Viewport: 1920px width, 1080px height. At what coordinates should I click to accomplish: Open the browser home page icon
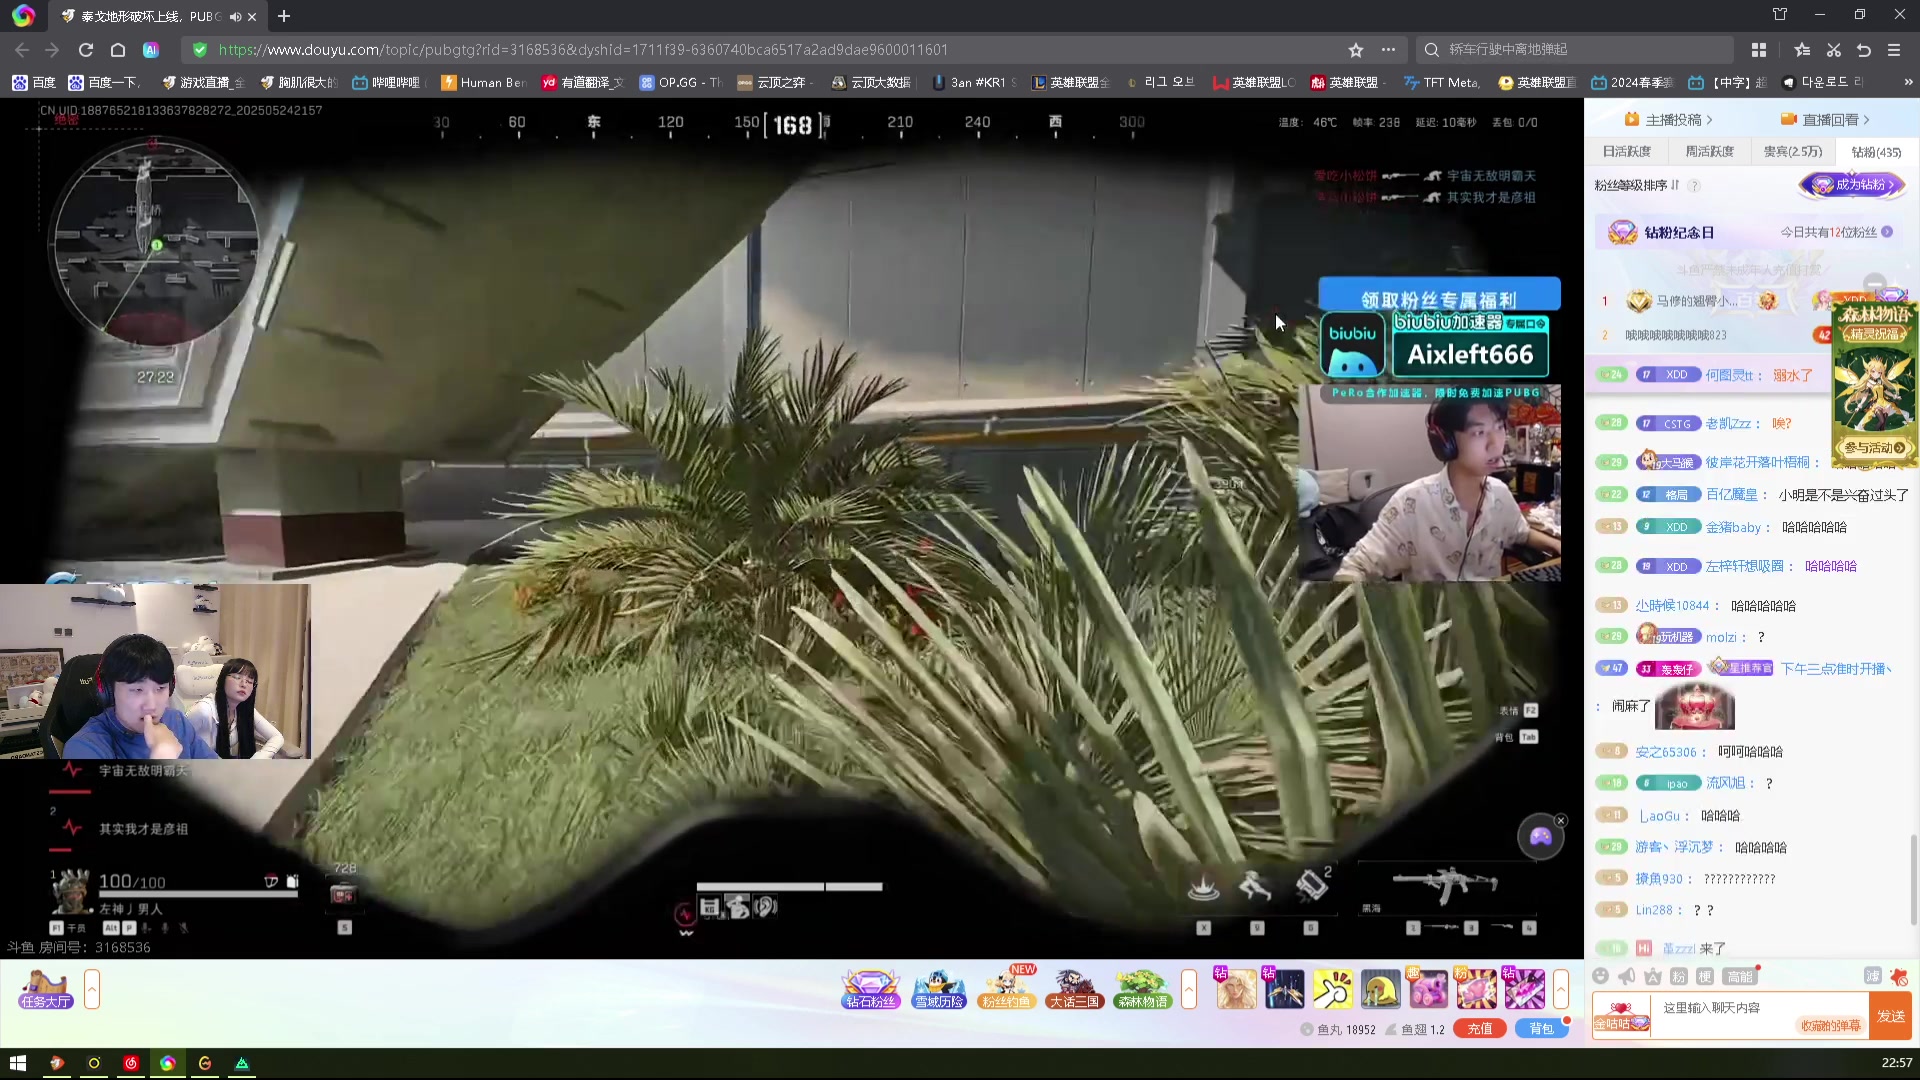[118, 50]
